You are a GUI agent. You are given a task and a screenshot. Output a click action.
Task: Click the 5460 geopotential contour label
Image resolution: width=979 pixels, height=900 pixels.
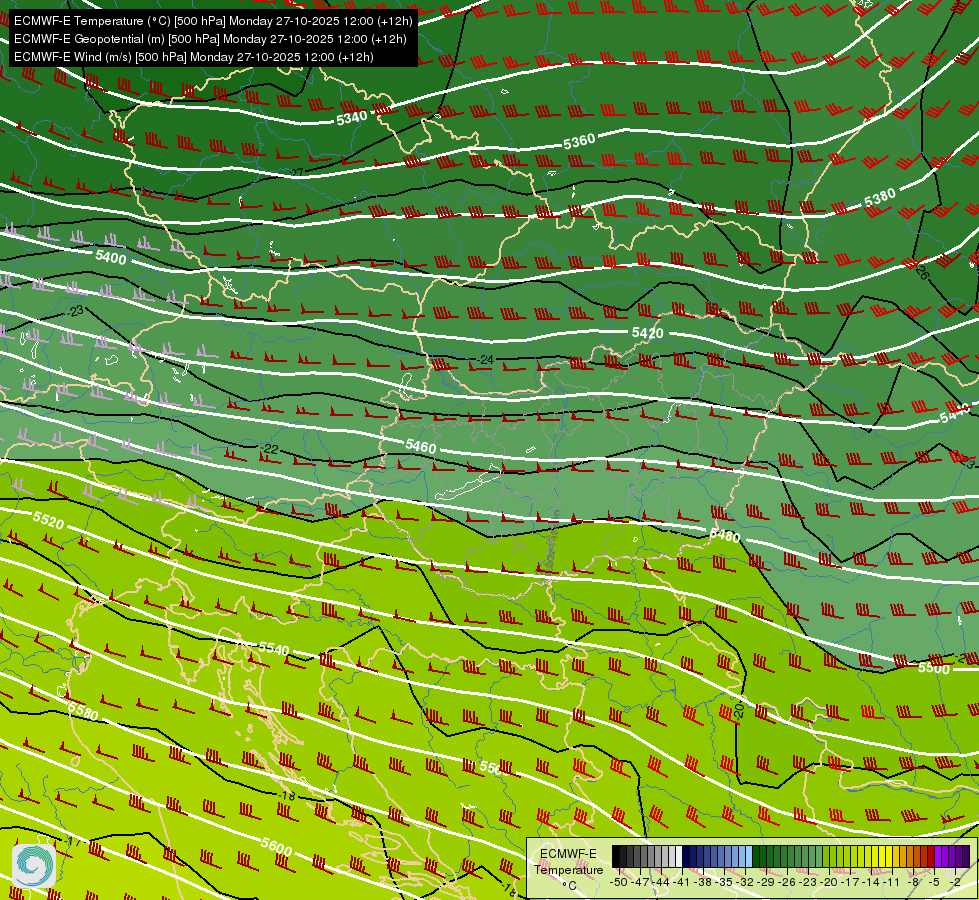point(421,446)
